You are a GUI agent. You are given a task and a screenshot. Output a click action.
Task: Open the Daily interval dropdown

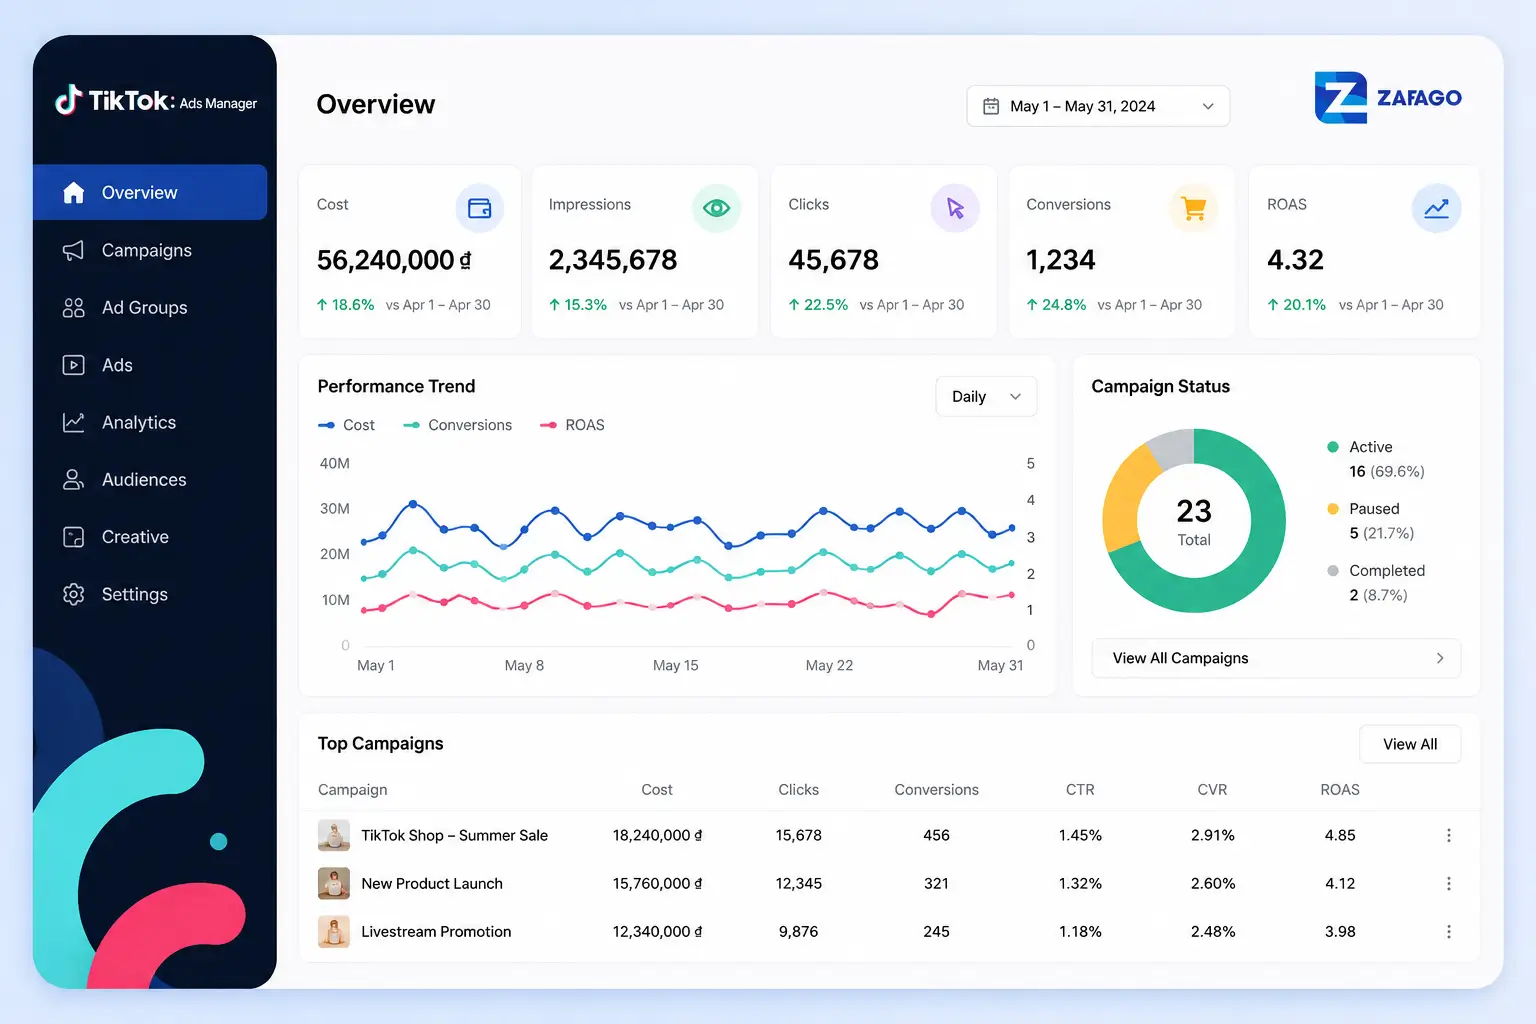(986, 396)
